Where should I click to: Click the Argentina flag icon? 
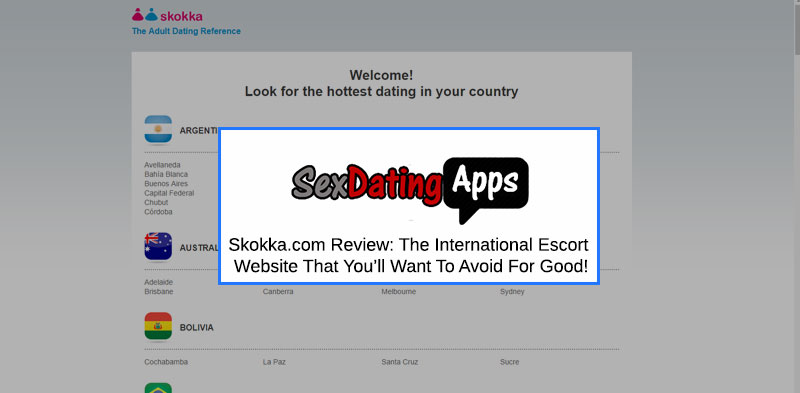click(158, 130)
